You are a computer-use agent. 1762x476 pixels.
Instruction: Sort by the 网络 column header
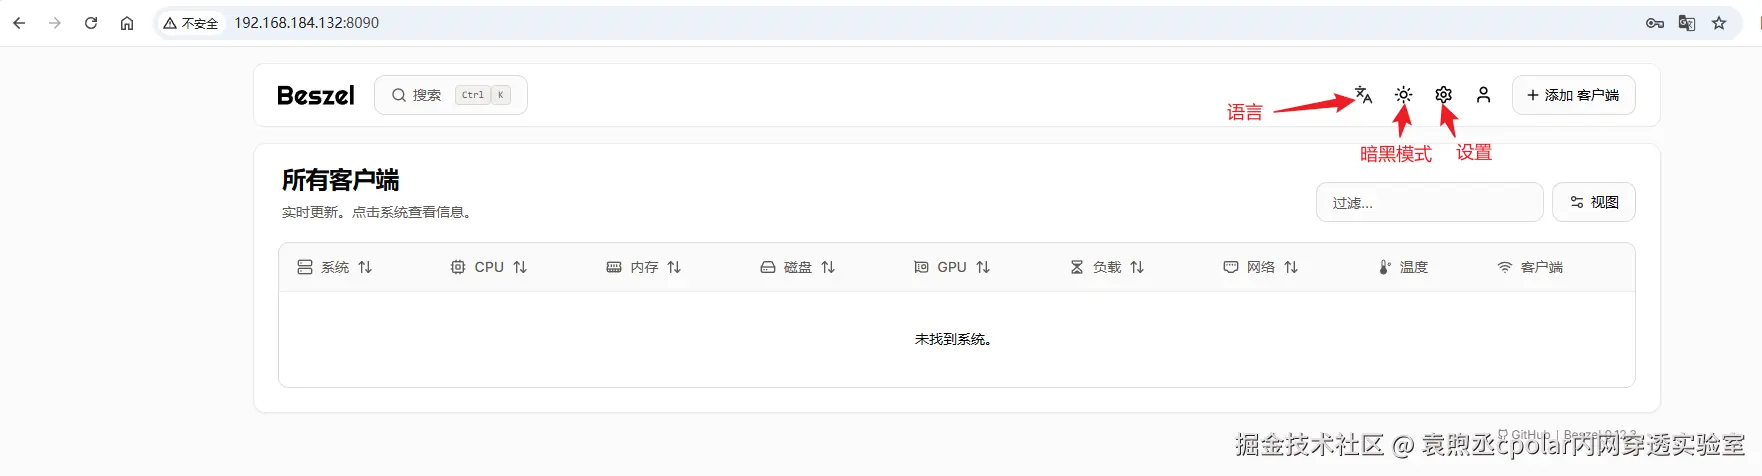click(1261, 267)
